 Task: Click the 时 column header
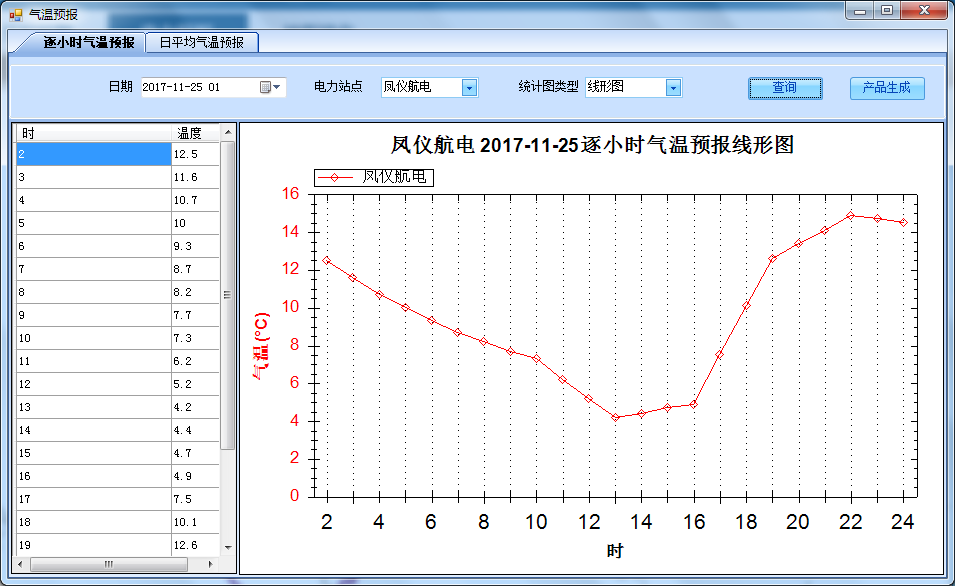pyautogui.click(x=92, y=133)
